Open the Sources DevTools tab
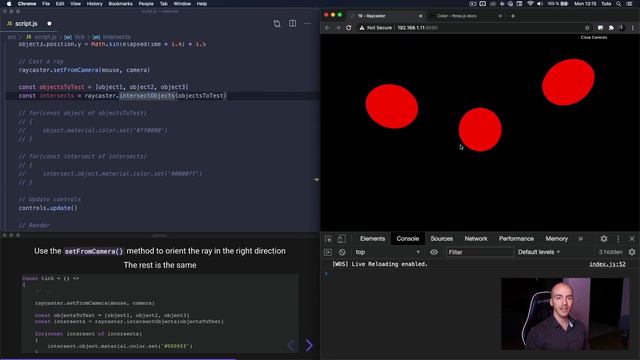Screen dimensions: 640x360 coord(441,239)
